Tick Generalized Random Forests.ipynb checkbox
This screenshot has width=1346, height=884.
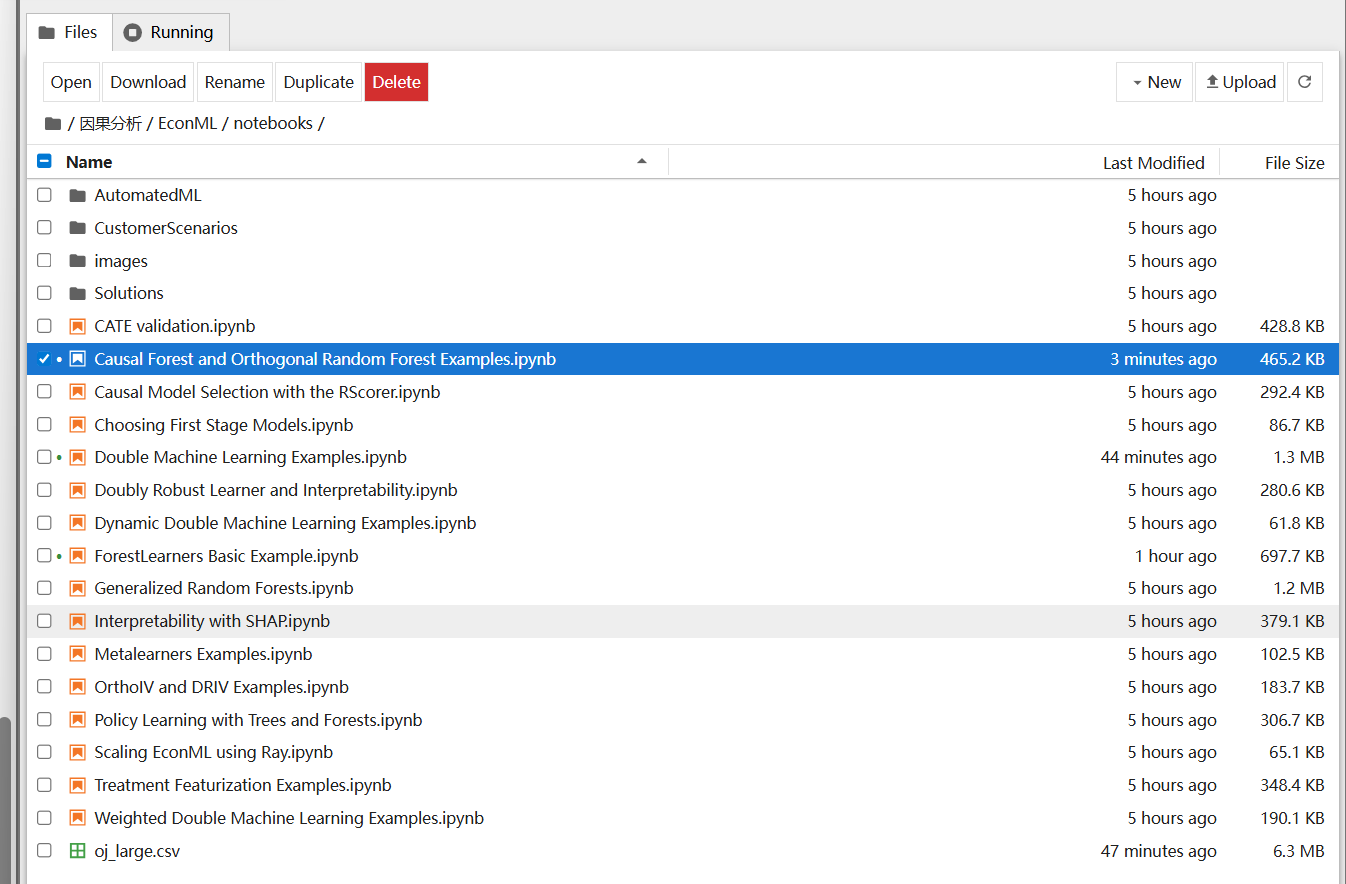pos(44,588)
